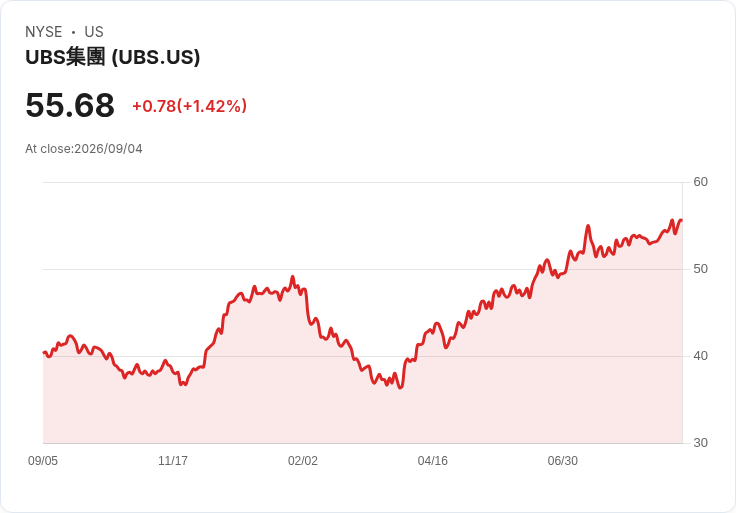
Task: Click the chart line's starting point at 09/05
Action: (44, 352)
